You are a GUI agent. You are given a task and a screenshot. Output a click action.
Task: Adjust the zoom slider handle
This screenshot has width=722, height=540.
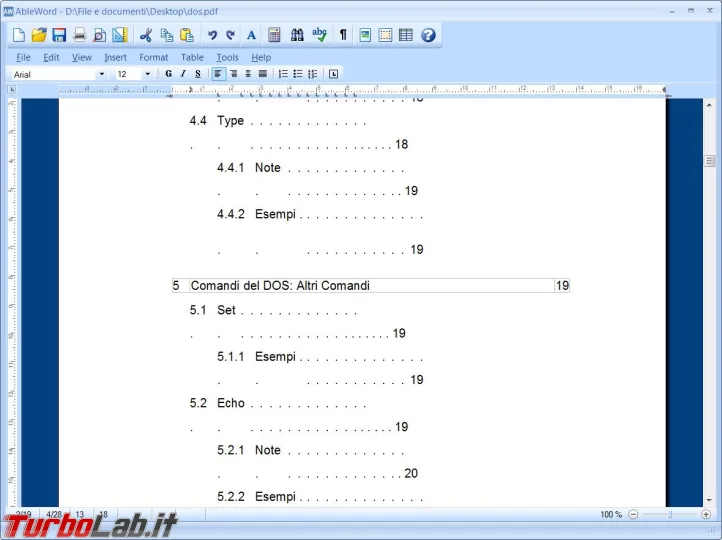670,514
